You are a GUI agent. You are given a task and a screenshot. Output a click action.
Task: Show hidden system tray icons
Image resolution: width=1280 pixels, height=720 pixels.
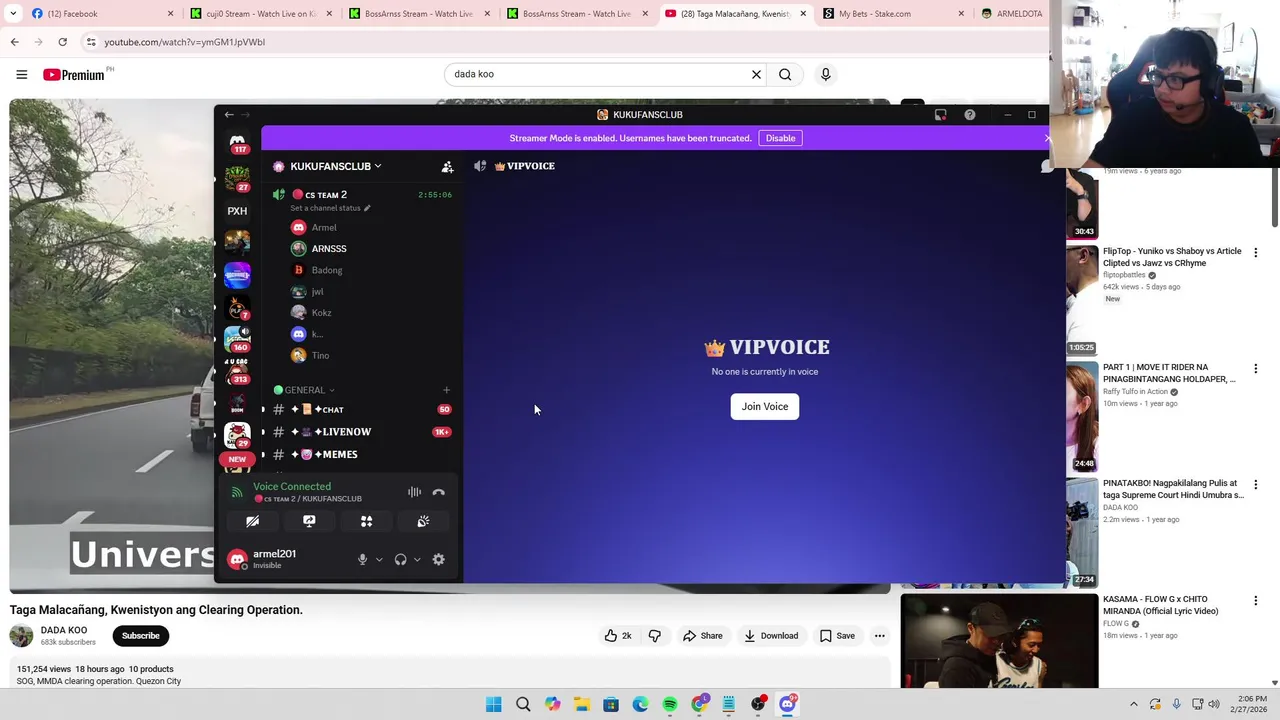[x=1133, y=704]
